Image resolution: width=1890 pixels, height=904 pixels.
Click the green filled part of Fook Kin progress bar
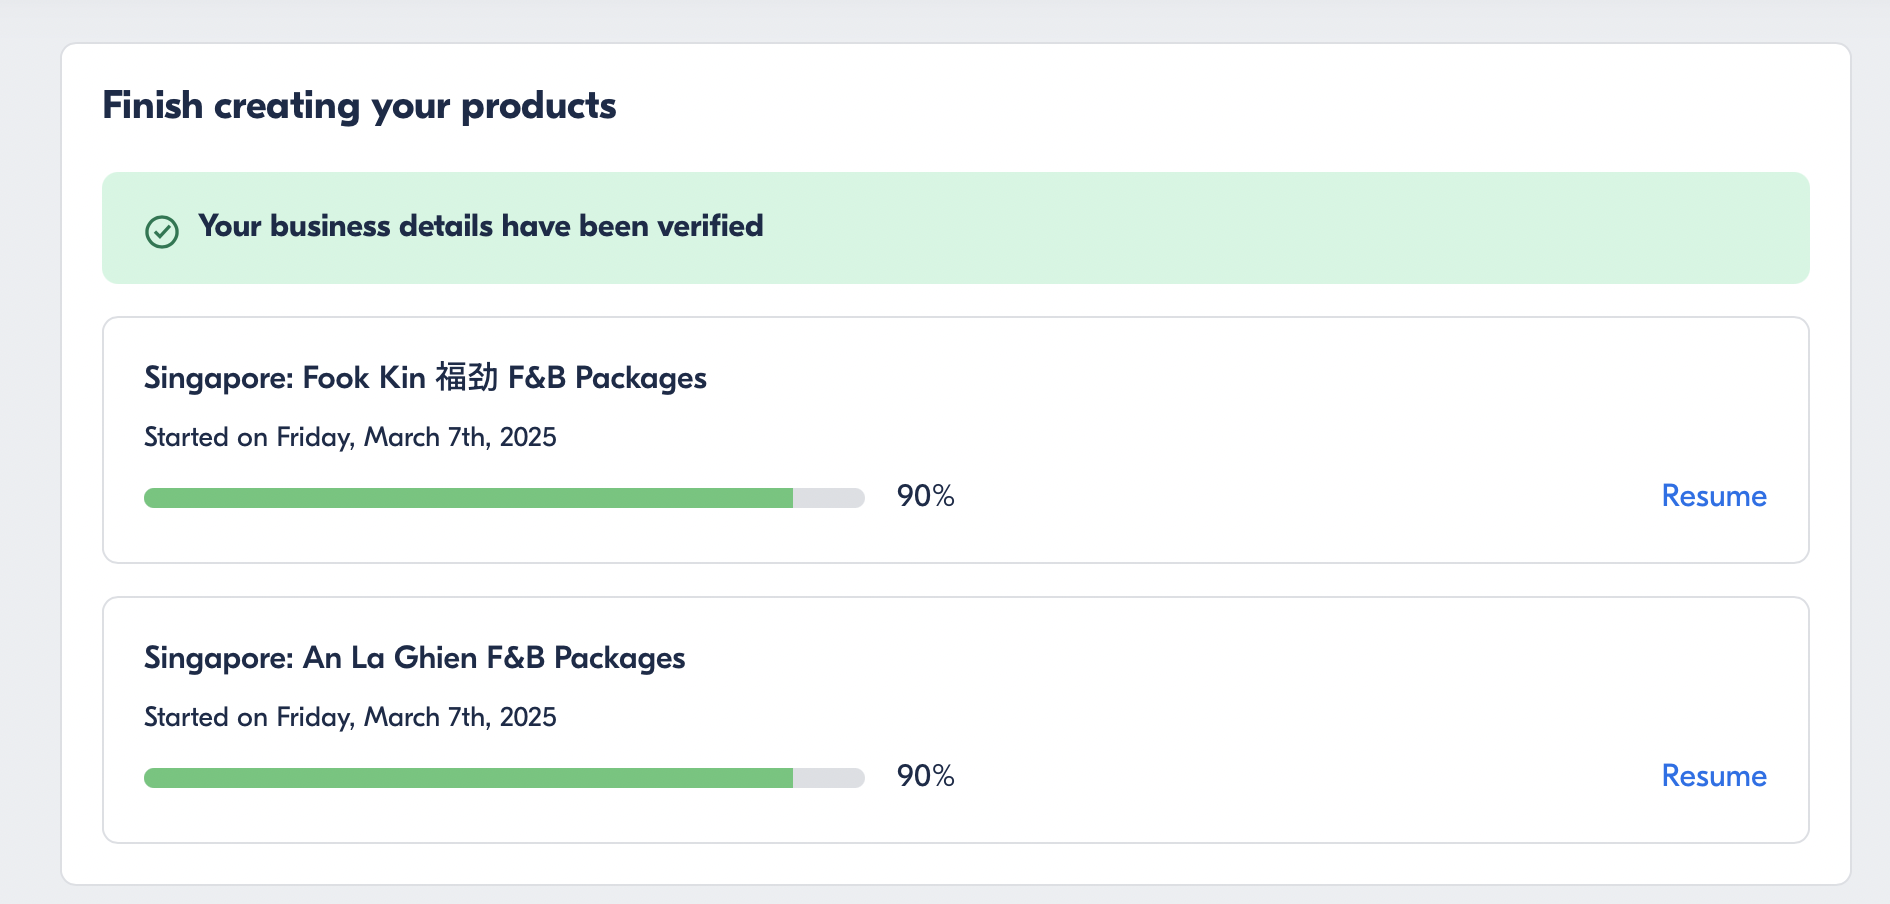pyautogui.click(x=468, y=498)
